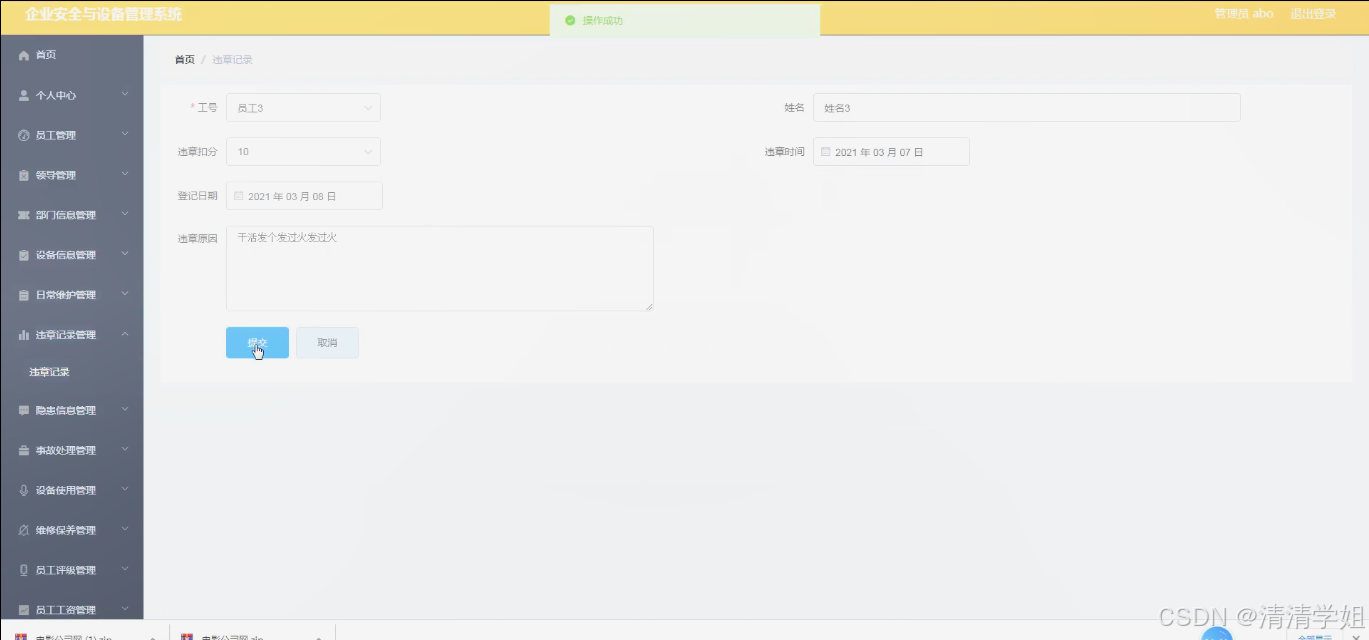1369x640 pixels.
Task: Click inside the 违章原因 text area
Action: click(x=438, y=268)
